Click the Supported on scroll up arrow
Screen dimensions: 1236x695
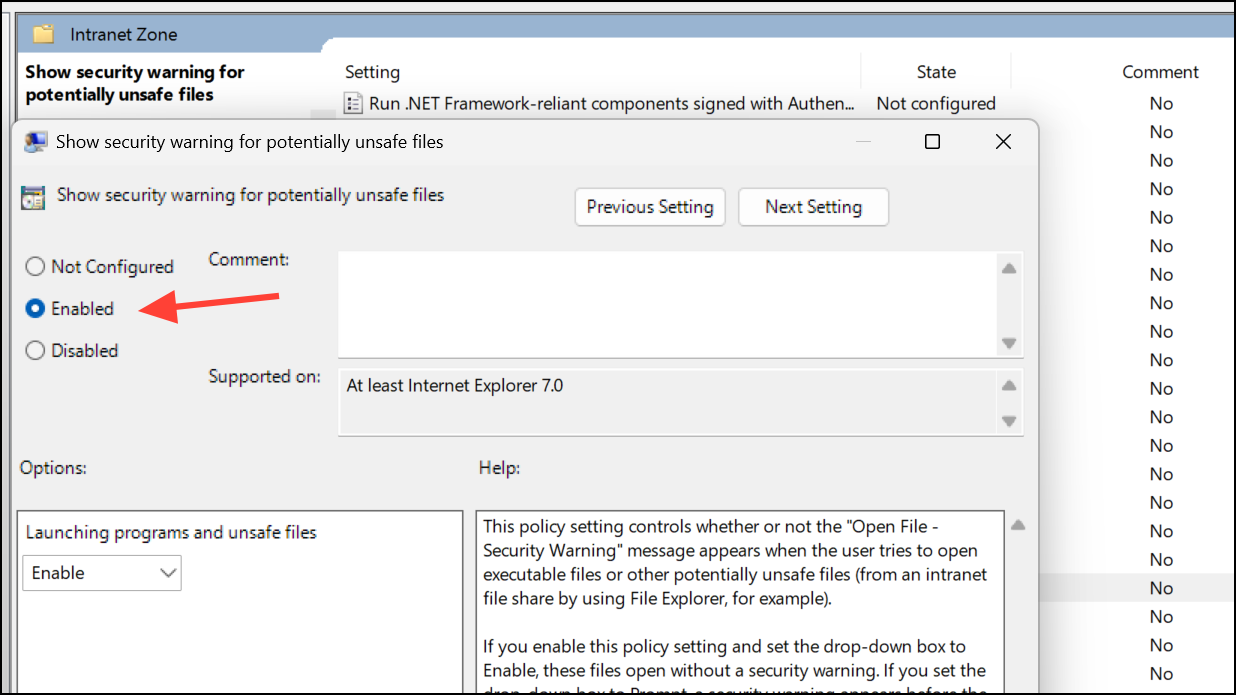1009,386
